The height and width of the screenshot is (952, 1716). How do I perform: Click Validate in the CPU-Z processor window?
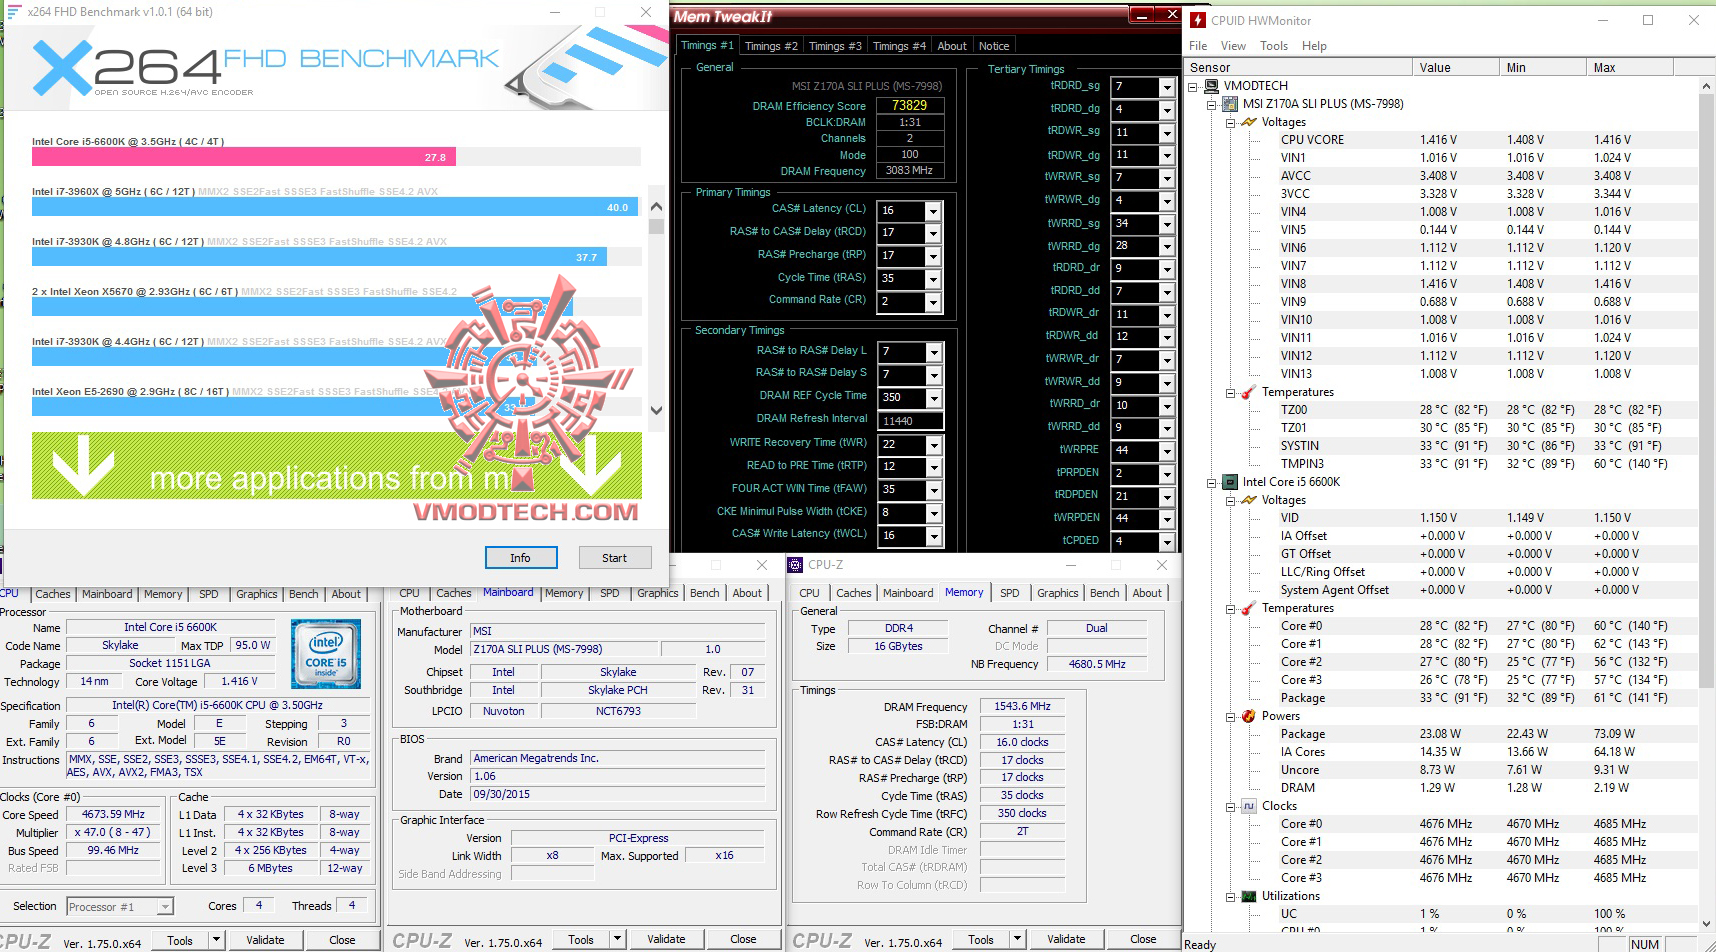pos(265,940)
